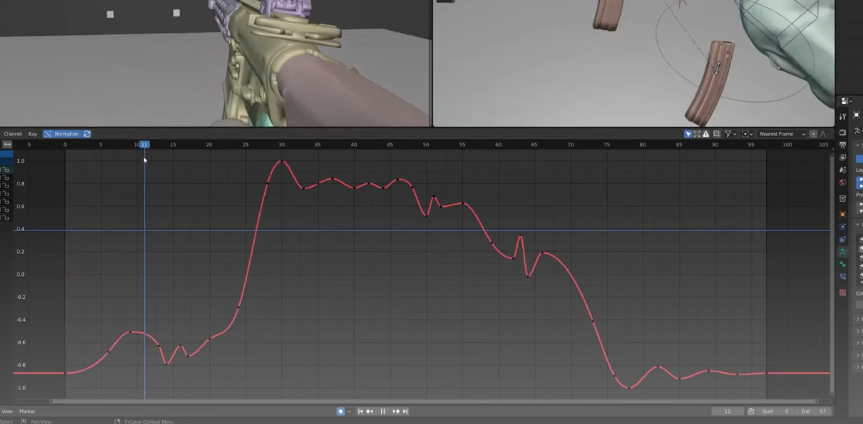The image size is (863, 424).
Task: Click the current frame field showing 11
Action: tap(728, 411)
